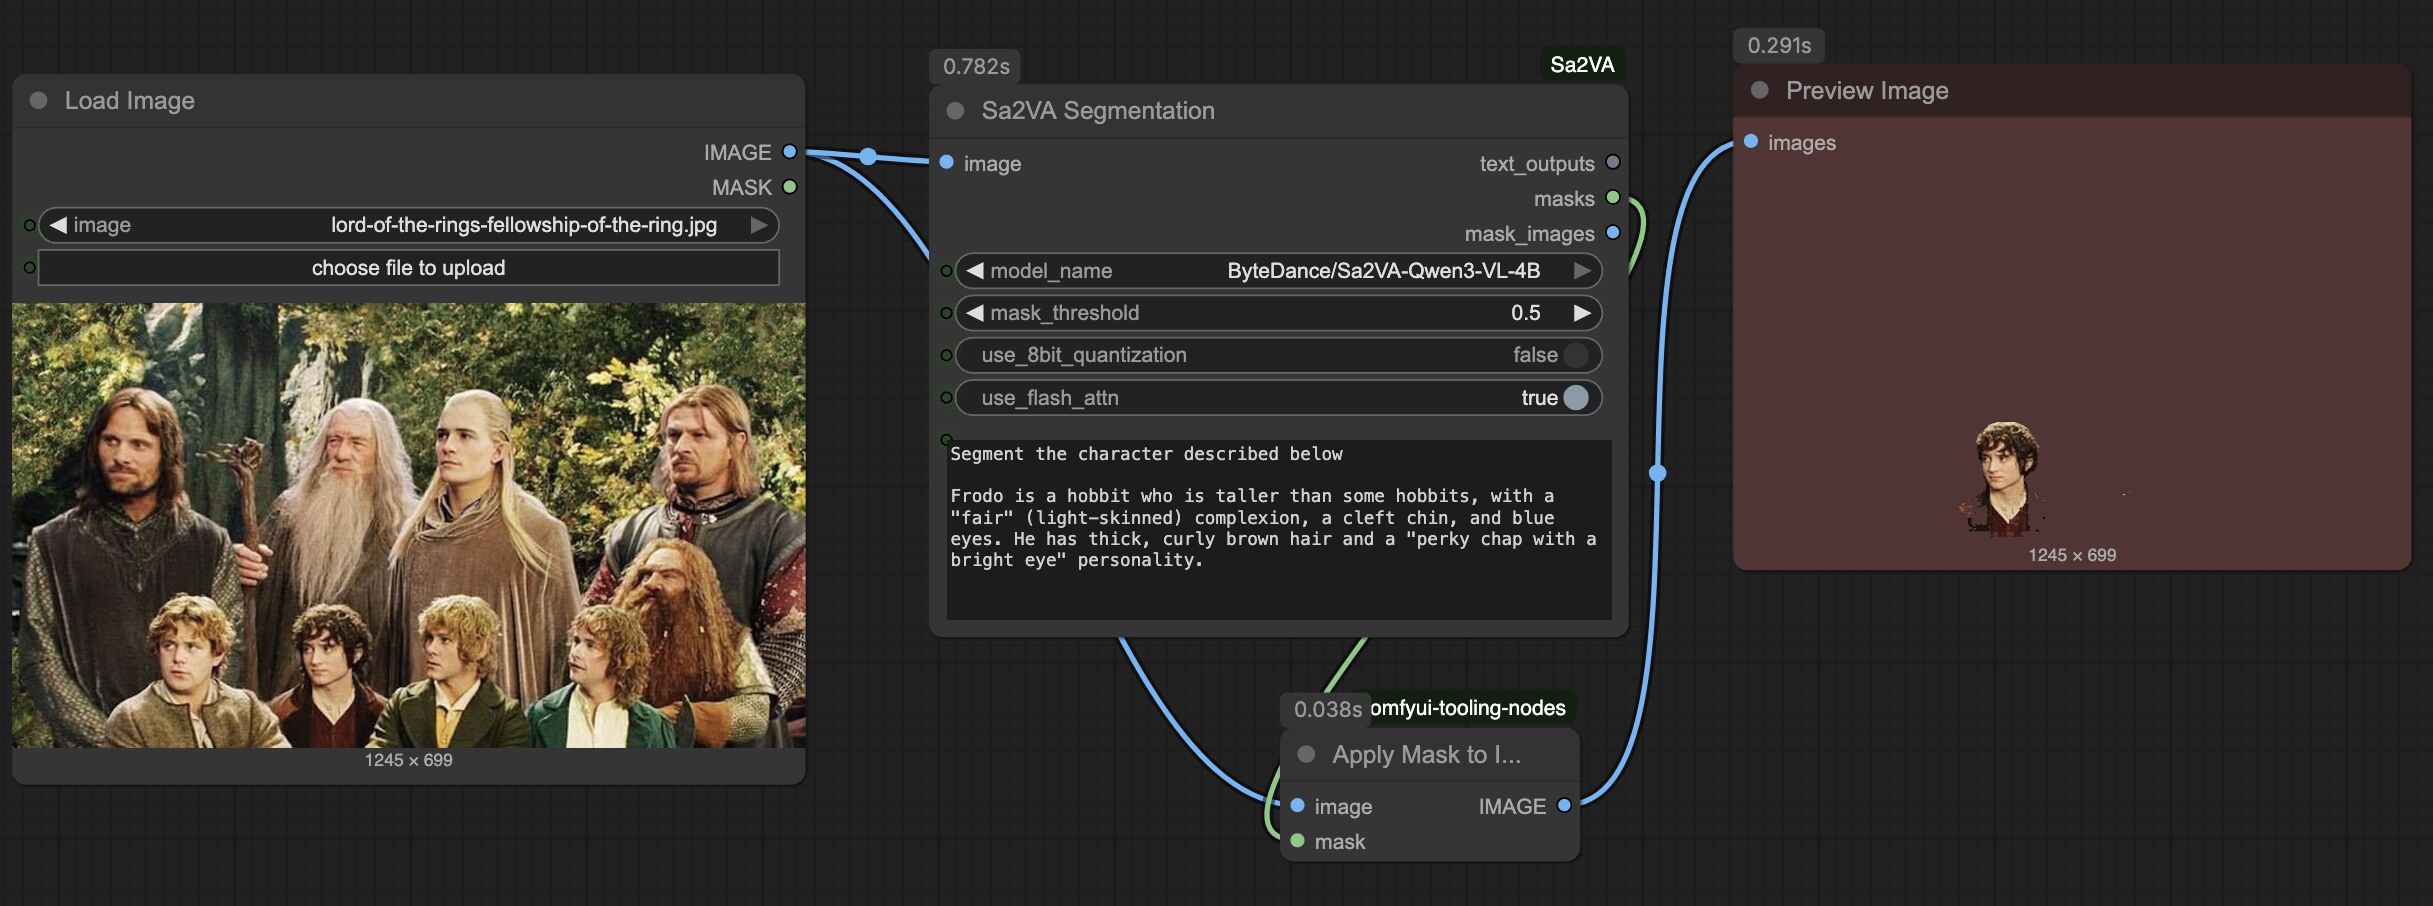2433x906 pixels.
Task: Click the comfyui-tooling-nodes badge
Action: (x=1468, y=708)
